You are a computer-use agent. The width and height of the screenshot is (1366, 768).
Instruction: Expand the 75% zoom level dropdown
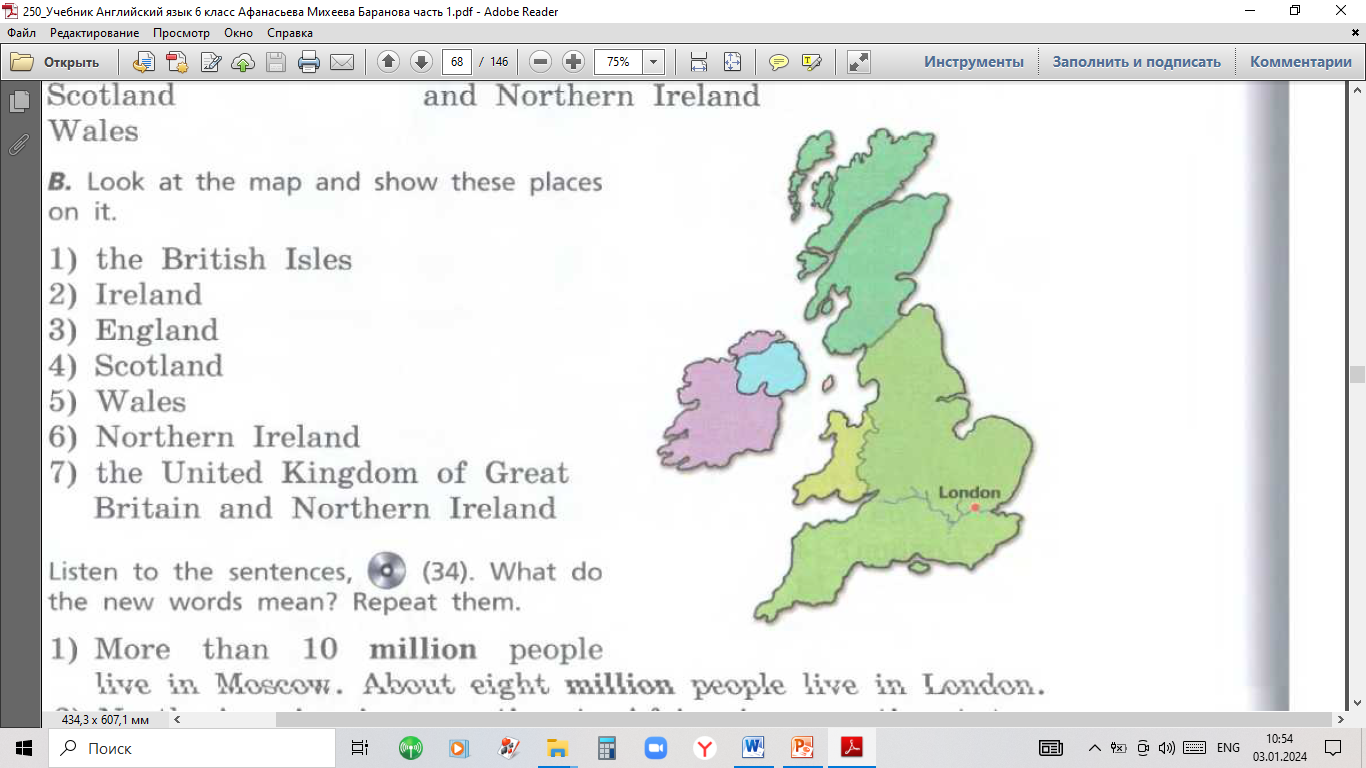[x=654, y=62]
